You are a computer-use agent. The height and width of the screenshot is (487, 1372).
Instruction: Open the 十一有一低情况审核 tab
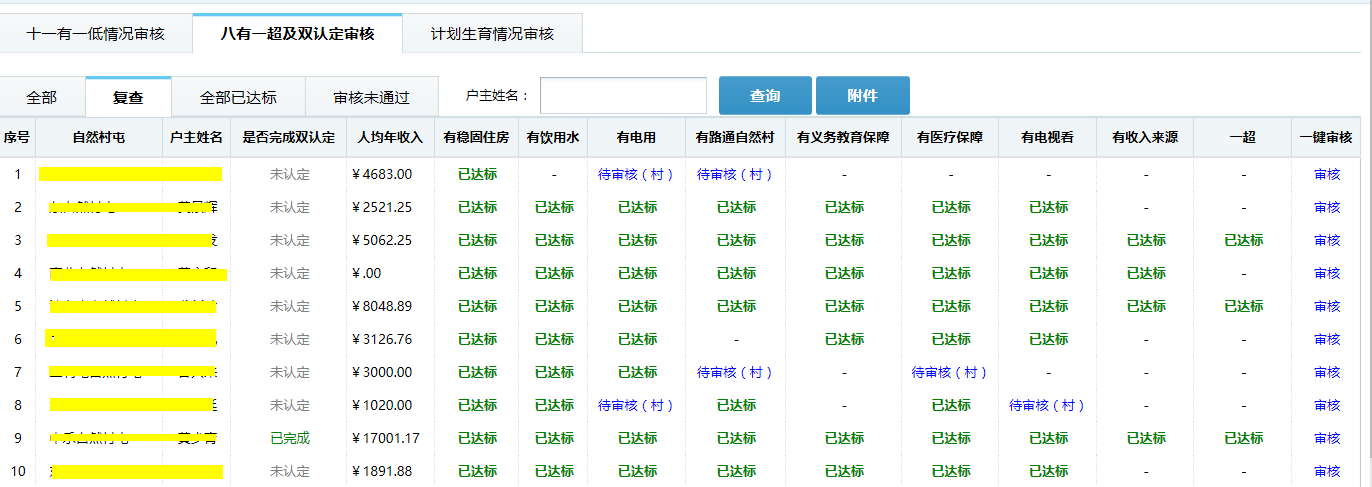pos(96,34)
